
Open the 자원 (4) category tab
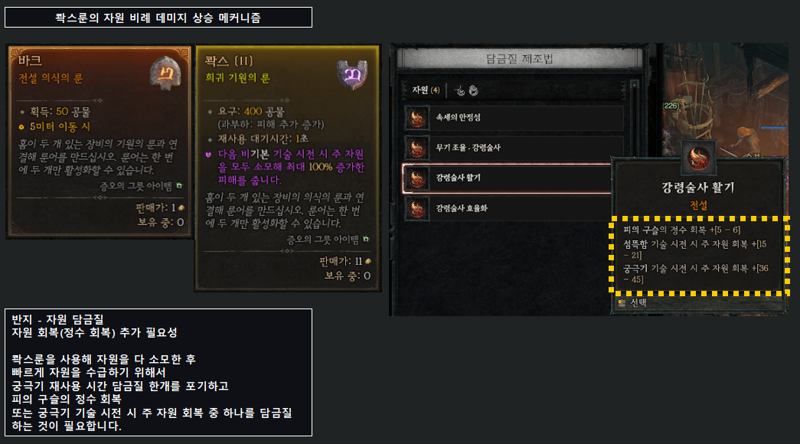click(x=426, y=90)
